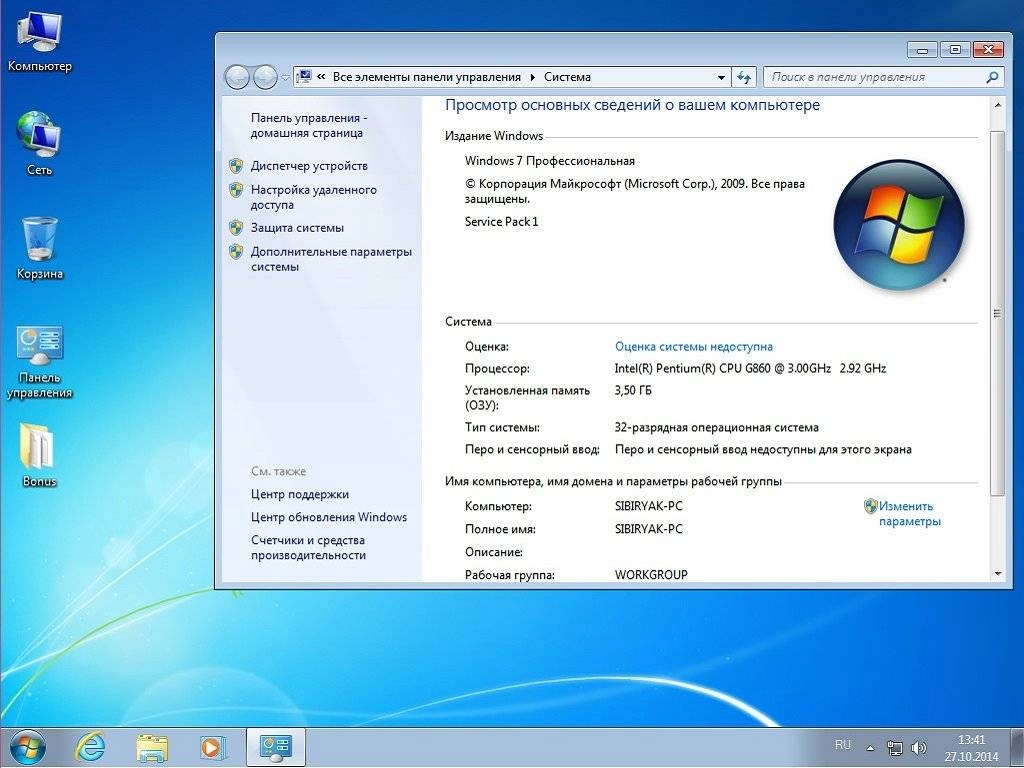Click shield icon beside Защита системы
Viewport: 1024px width, 768px height.
[236, 228]
